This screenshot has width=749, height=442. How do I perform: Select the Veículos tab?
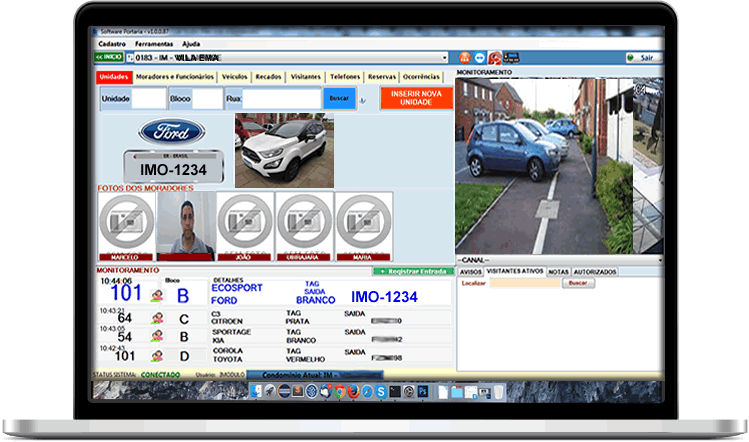(235, 76)
